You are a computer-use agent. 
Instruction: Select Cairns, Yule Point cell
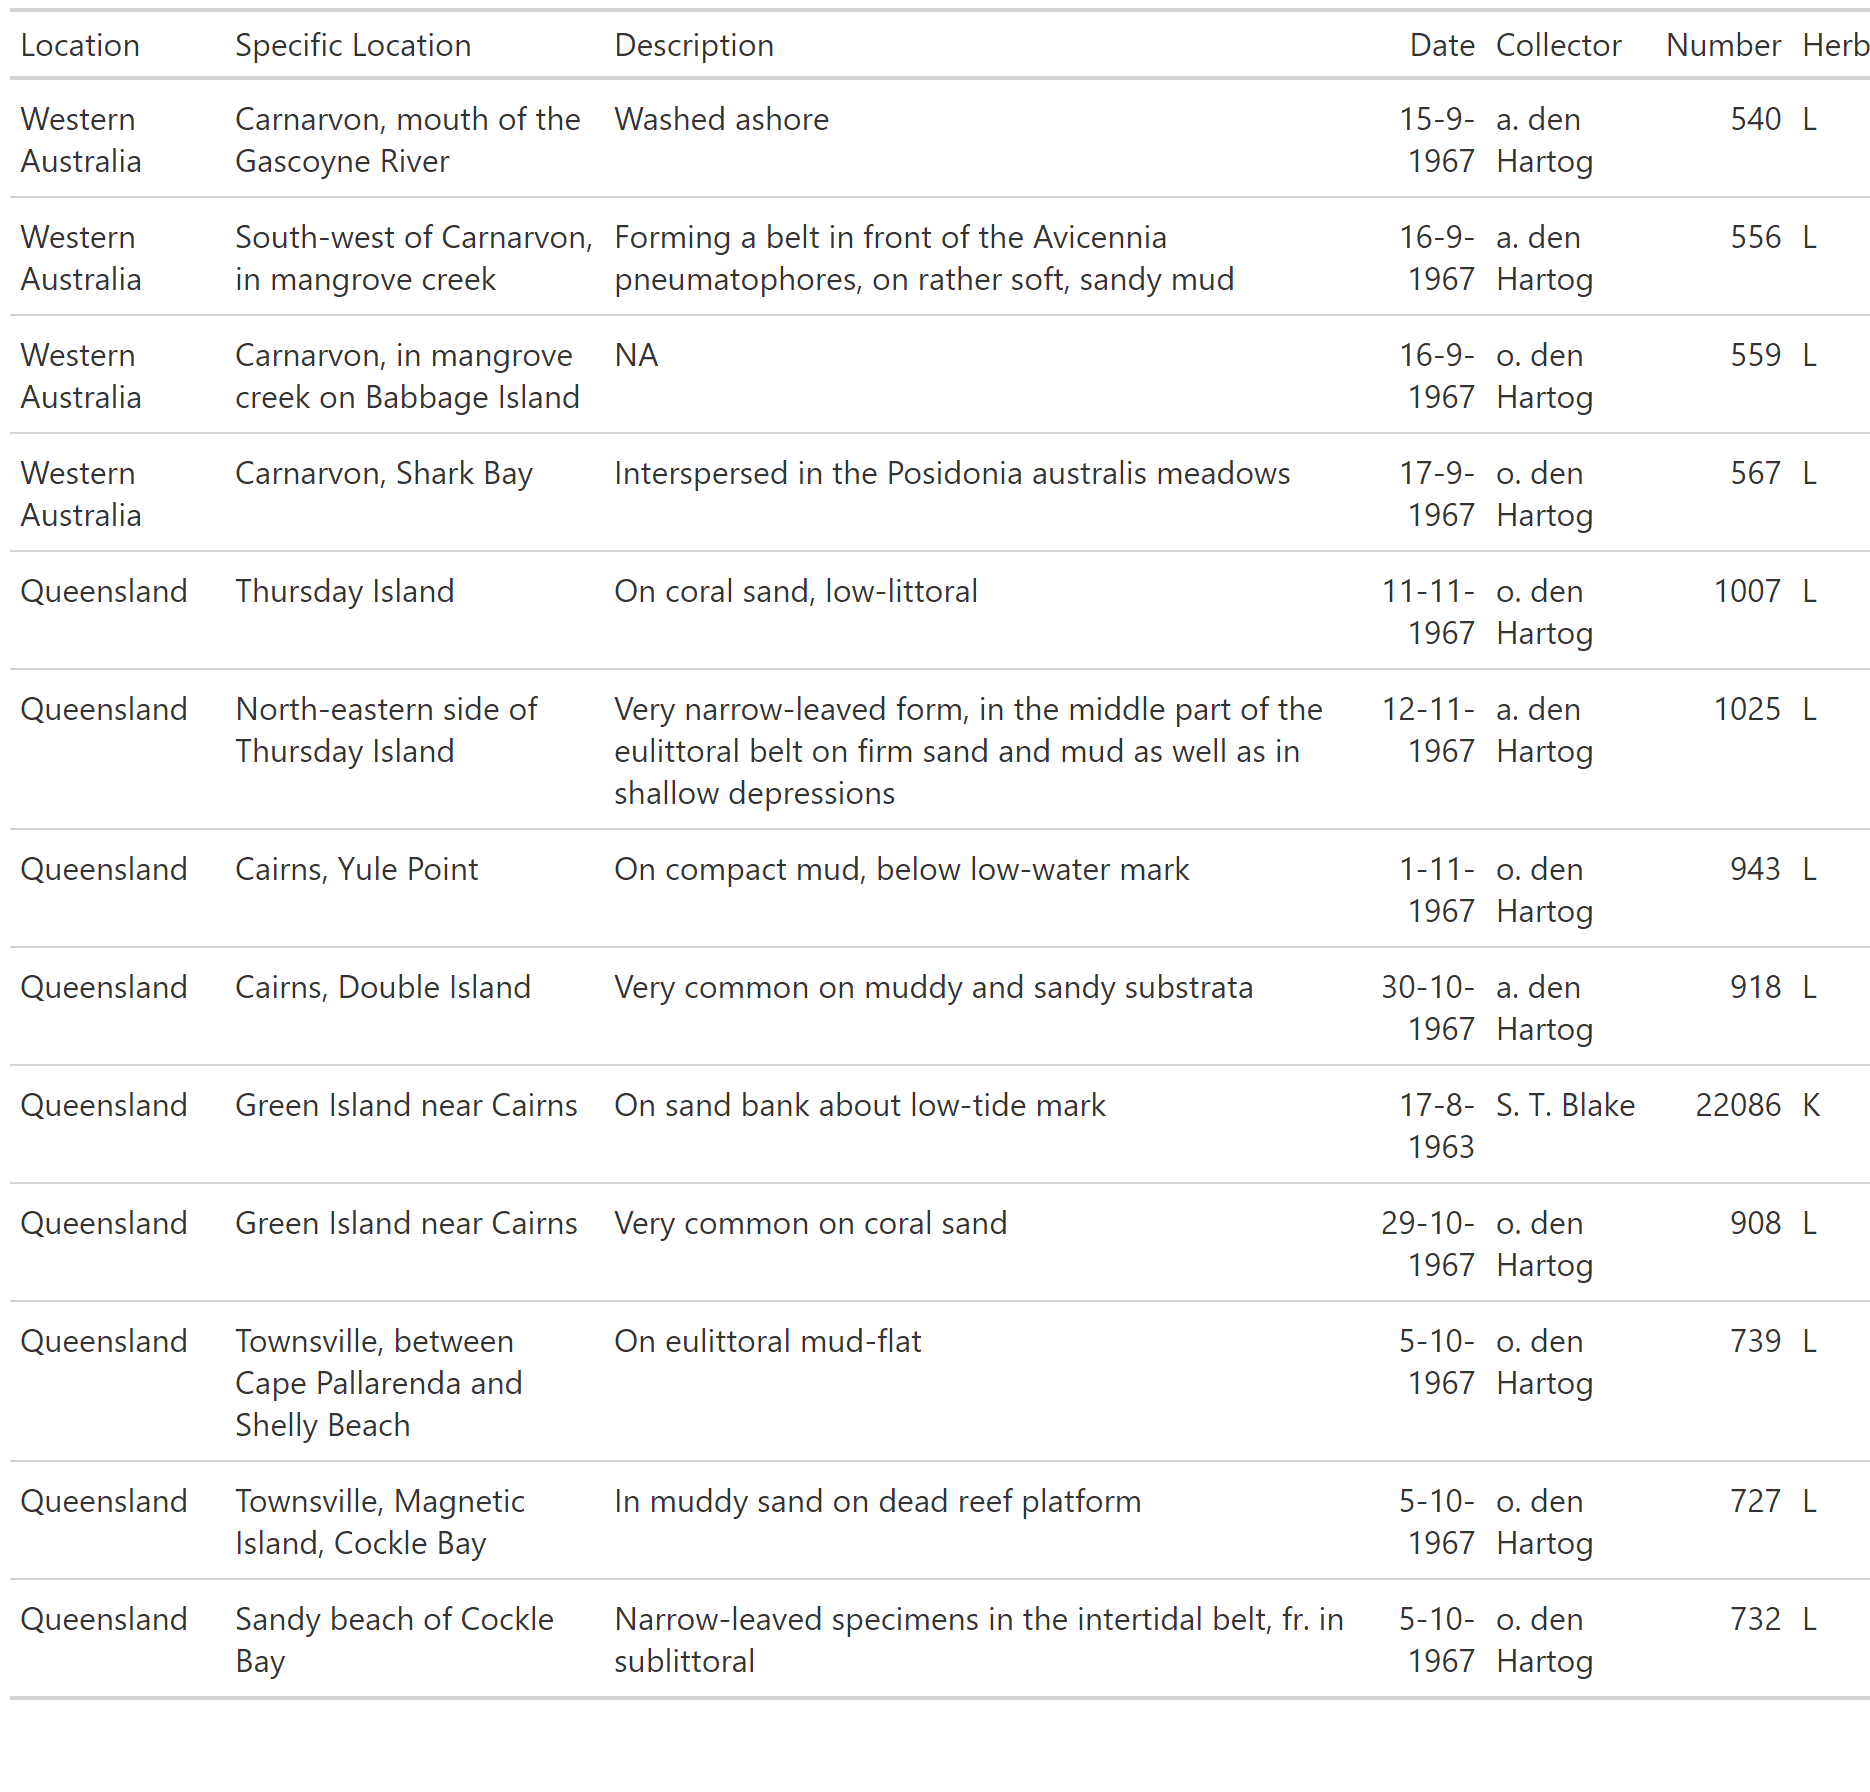pos(356,869)
